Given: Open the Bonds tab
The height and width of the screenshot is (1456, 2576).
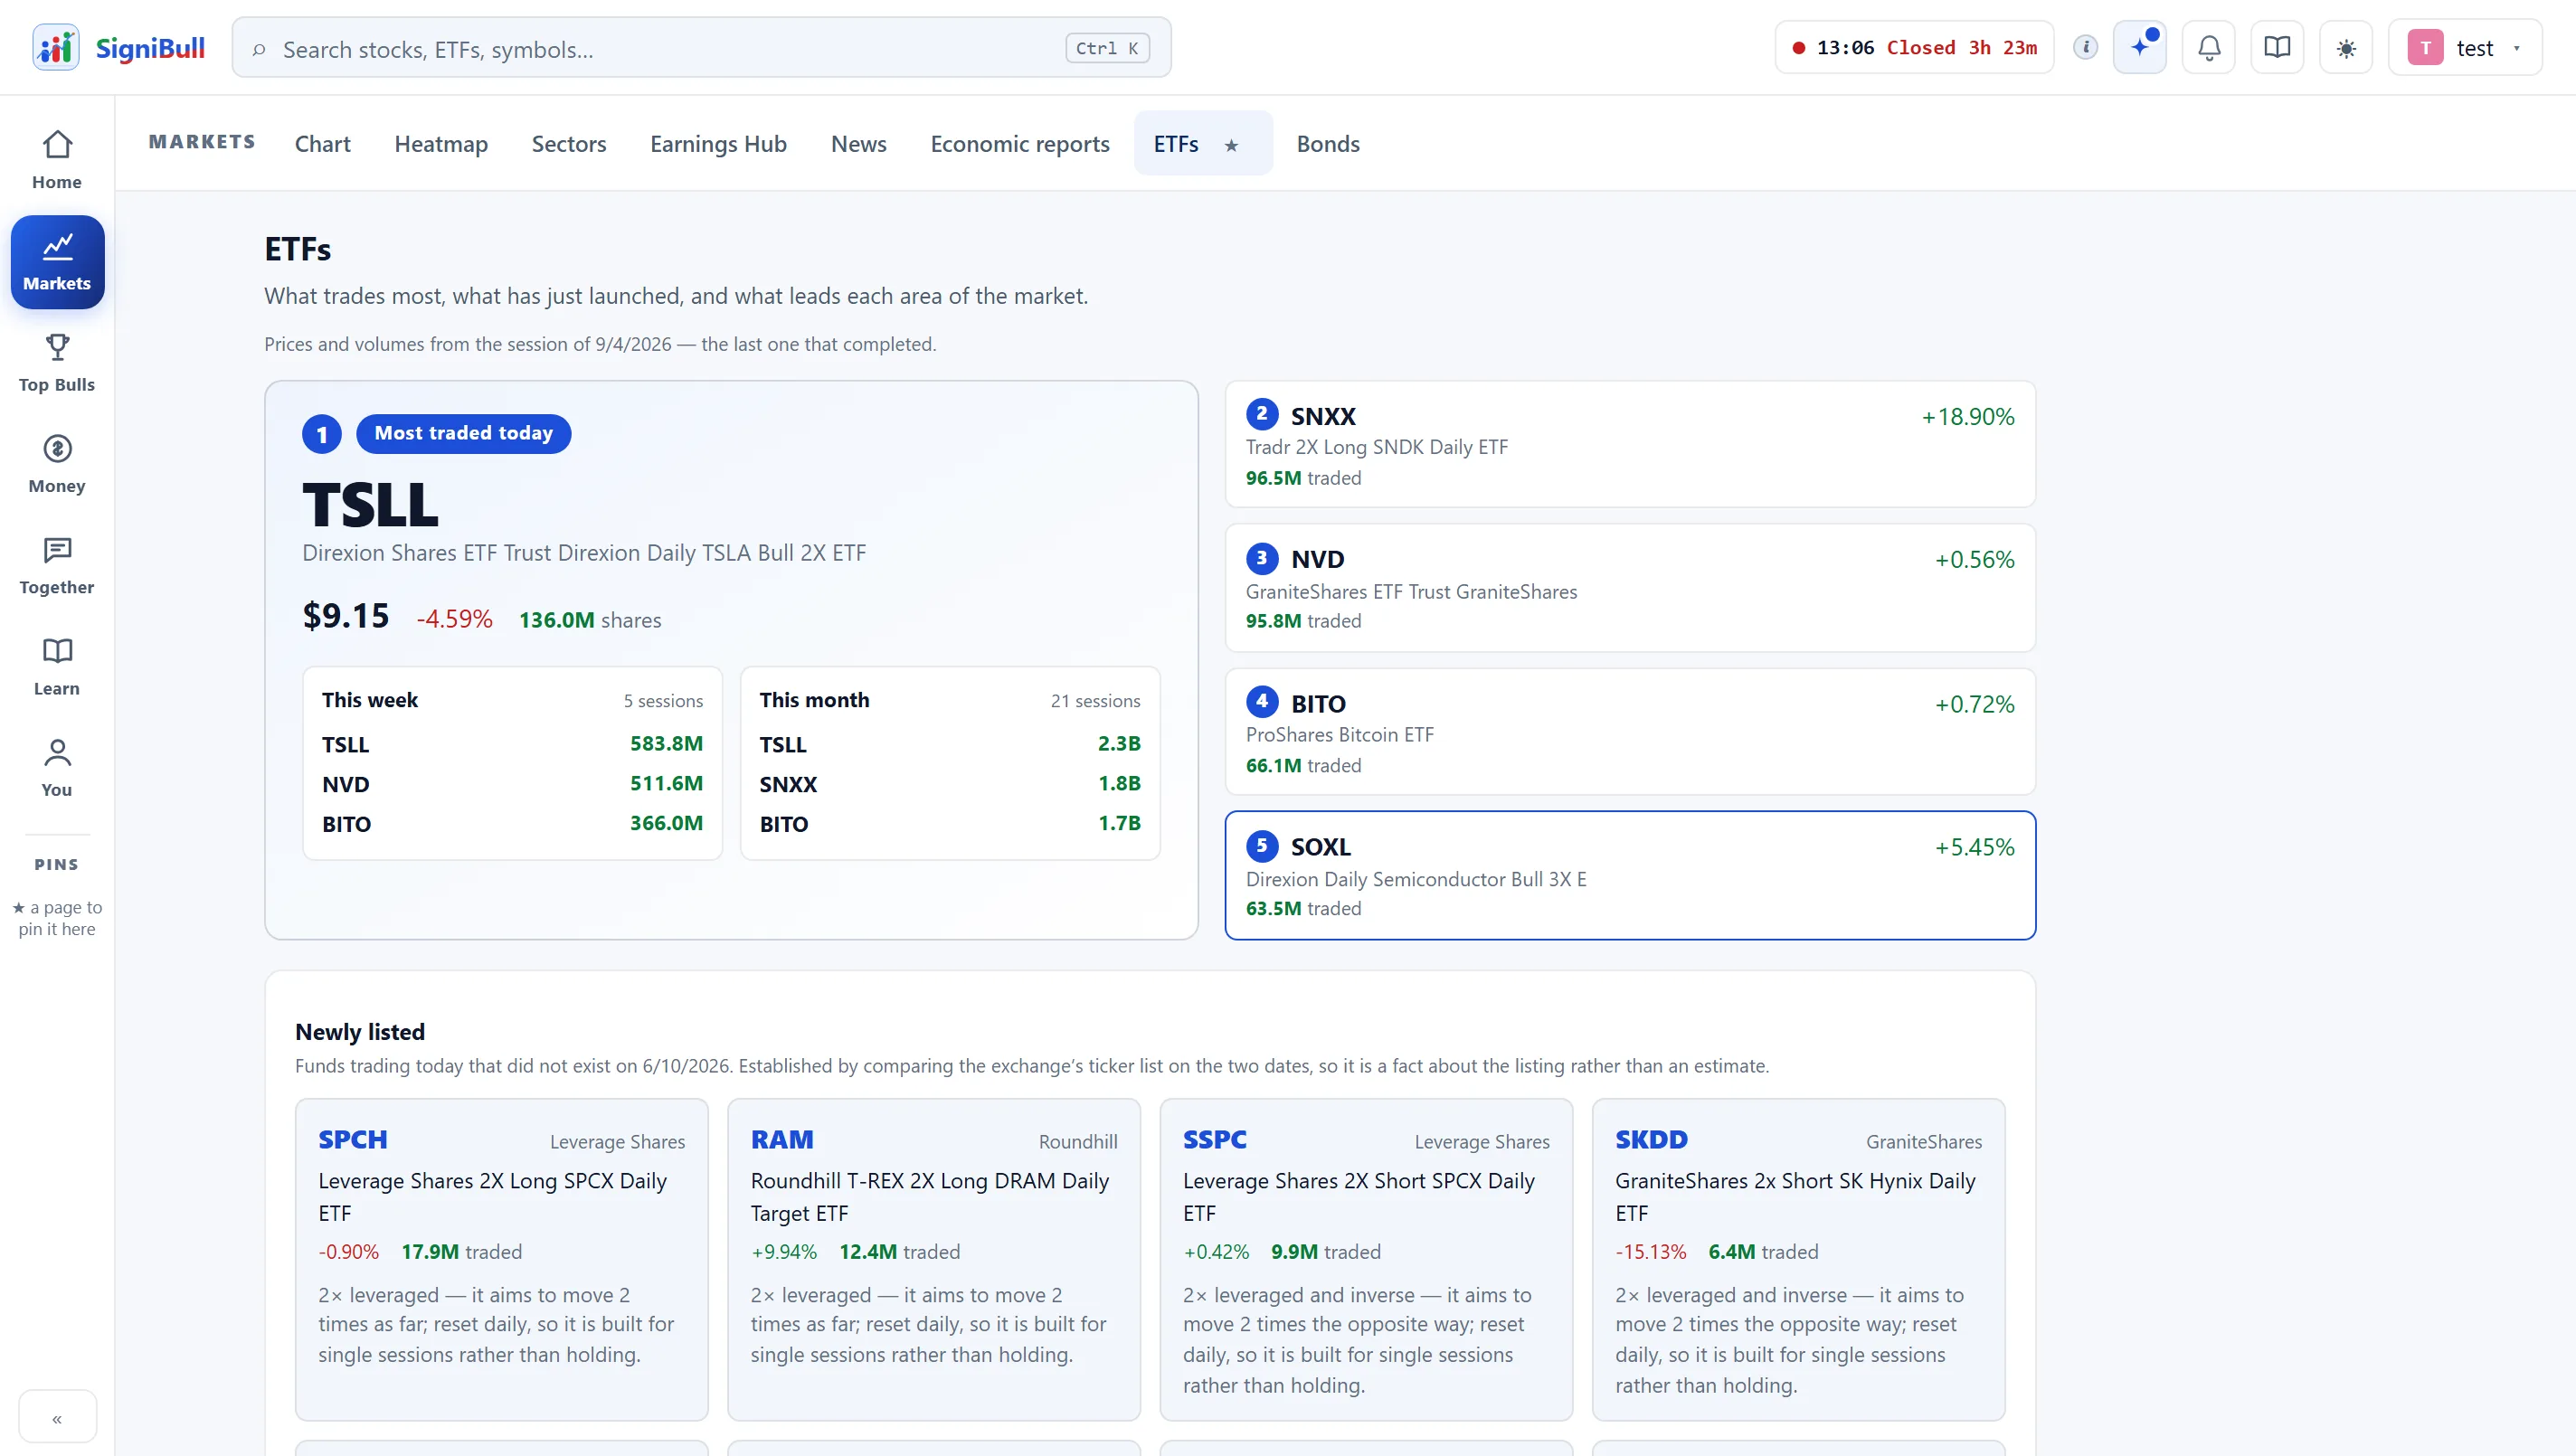Looking at the screenshot, I should (1327, 143).
